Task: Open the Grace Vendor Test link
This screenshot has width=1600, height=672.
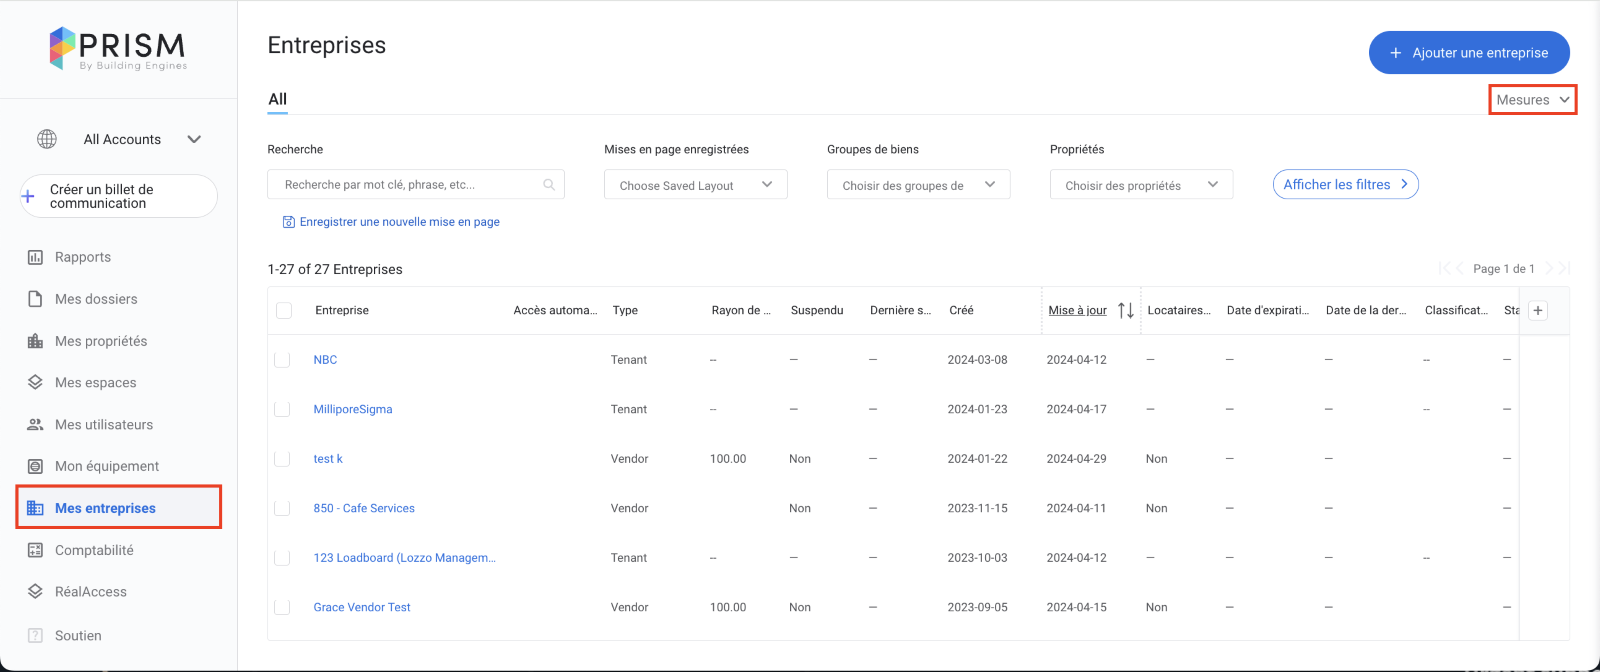Action: click(x=362, y=607)
